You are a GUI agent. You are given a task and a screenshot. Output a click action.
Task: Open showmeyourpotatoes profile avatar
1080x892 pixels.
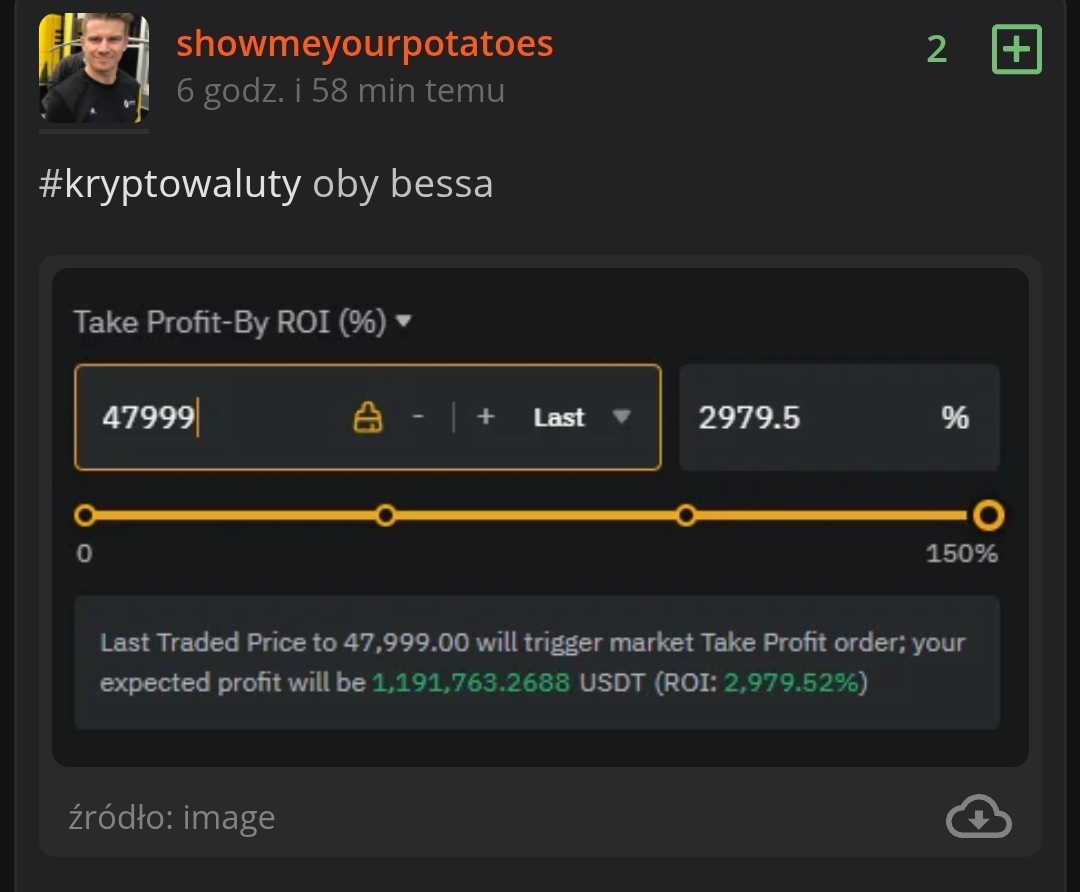tap(93, 69)
